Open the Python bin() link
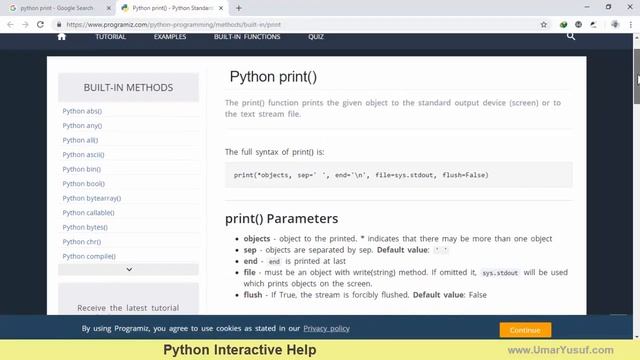Viewport: 640px width, 360px height. pyautogui.click(x=82, y=169)
